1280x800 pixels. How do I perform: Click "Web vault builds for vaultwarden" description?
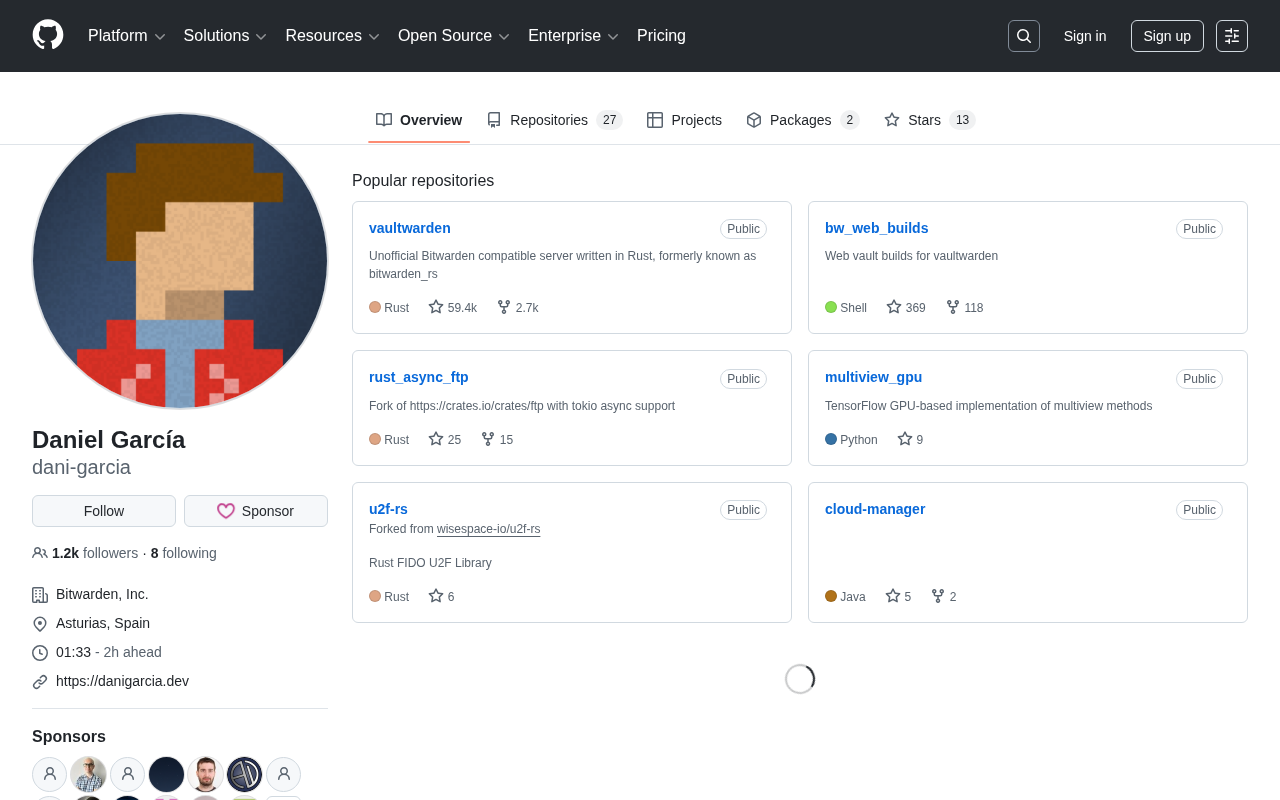tap(911, 256)
